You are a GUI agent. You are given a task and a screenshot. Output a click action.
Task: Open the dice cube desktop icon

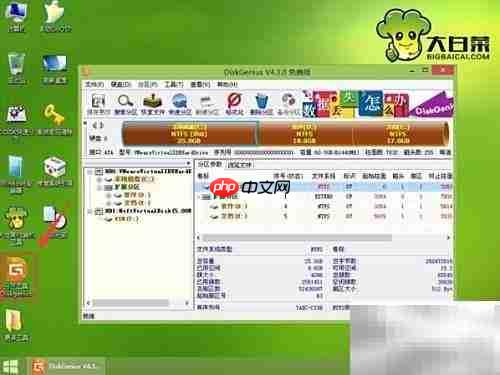click(54, 171)
